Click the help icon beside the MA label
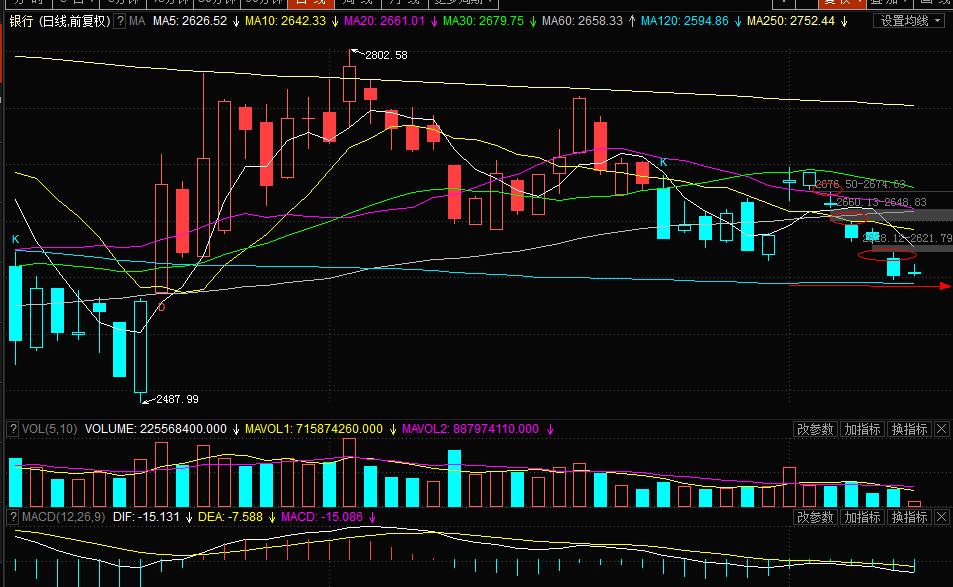The image size is (953, 587). coord(118,21)
